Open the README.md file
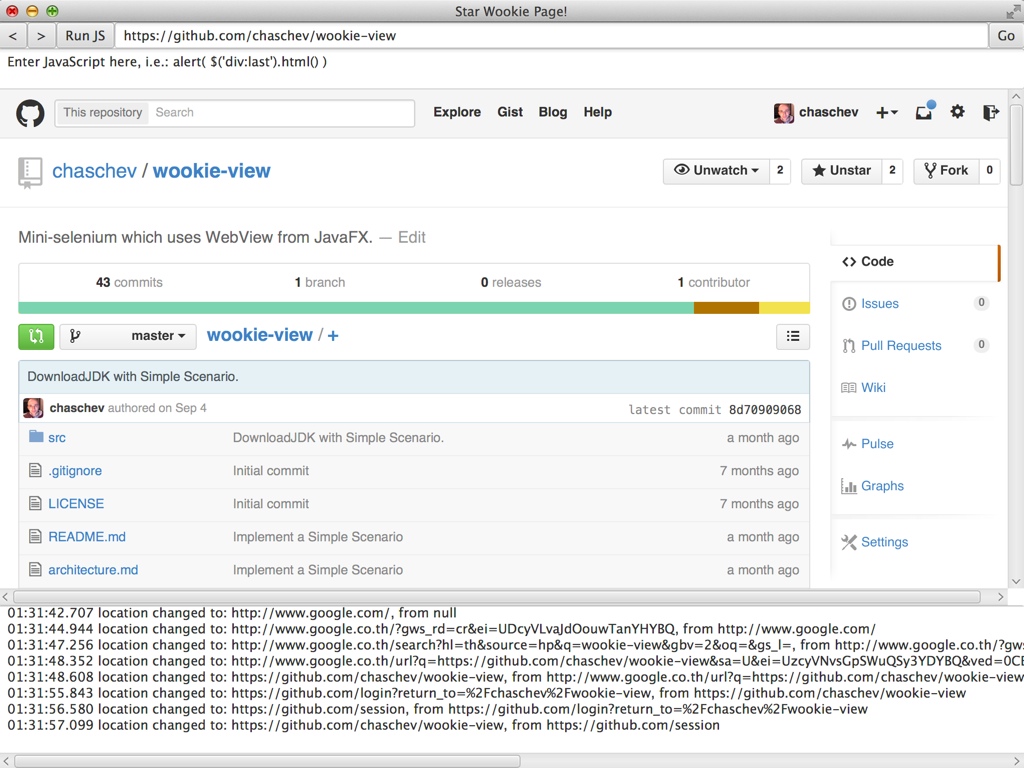The image size is (1024, 768). click(x=87, y=537)
